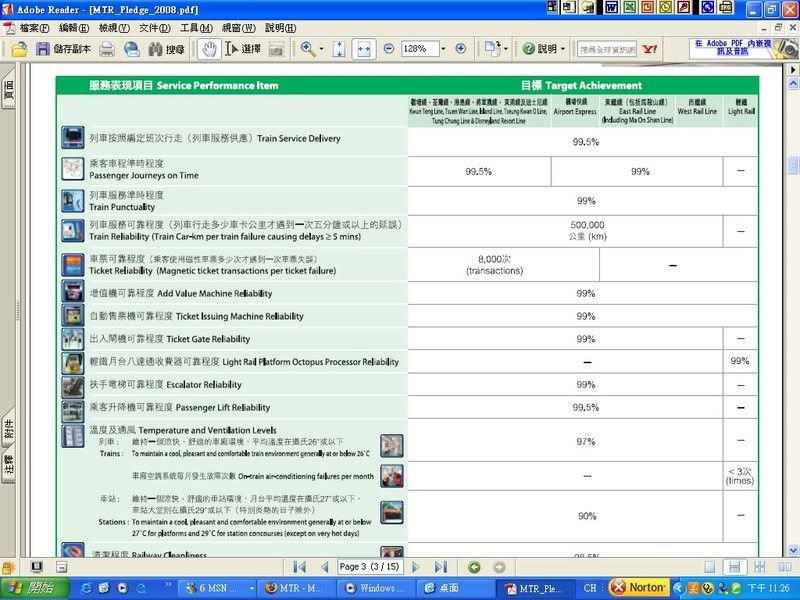This screenshot has width=800, height=600.
Task: Click the Yahoo Y! search icon
Action: tap(649, 49)
